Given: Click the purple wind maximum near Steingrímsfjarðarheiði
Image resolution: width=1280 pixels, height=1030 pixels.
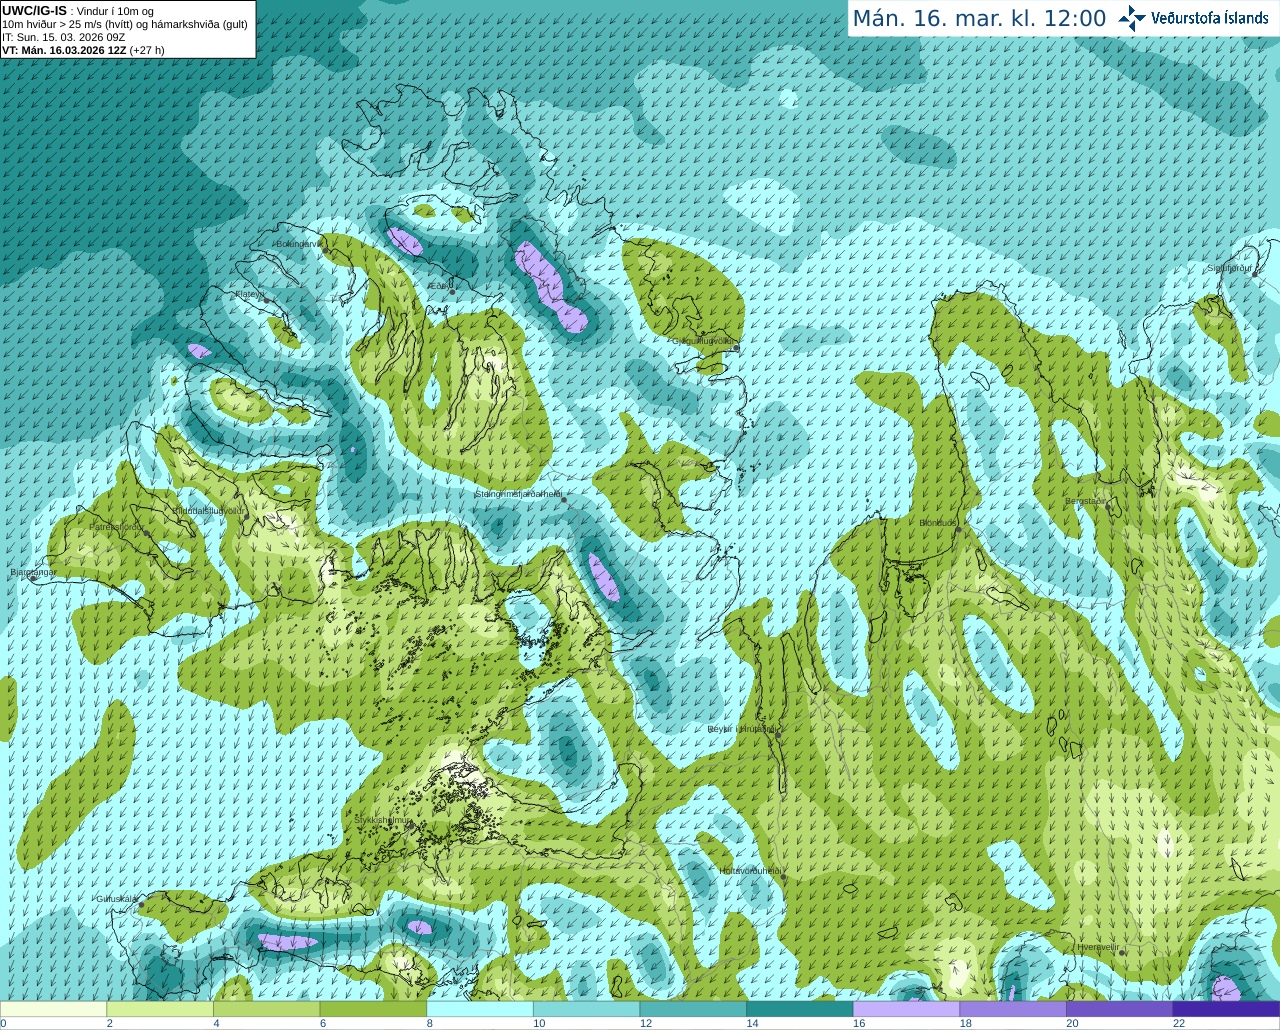Looking at the screenshot, I should tap(604, 578).
